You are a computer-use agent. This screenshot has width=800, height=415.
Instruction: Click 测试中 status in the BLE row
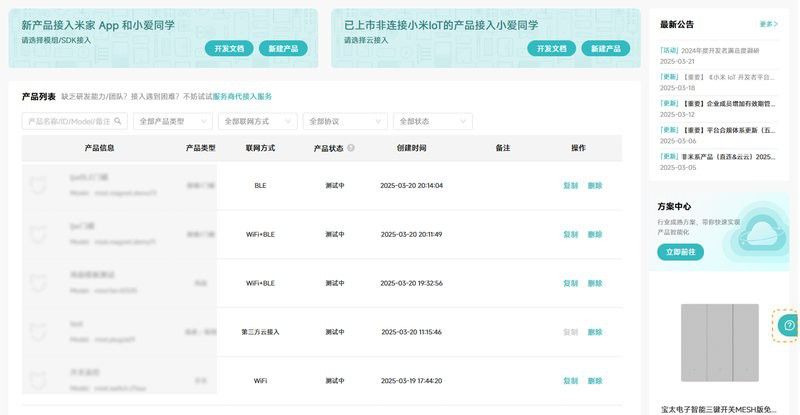pos(335,186)
